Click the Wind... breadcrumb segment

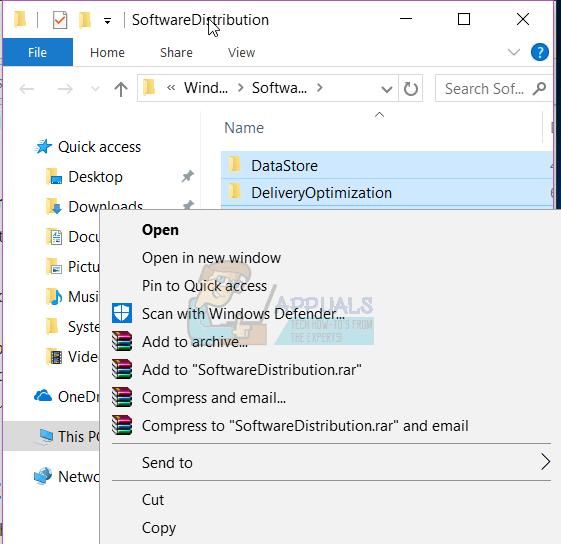coord(206,88)
